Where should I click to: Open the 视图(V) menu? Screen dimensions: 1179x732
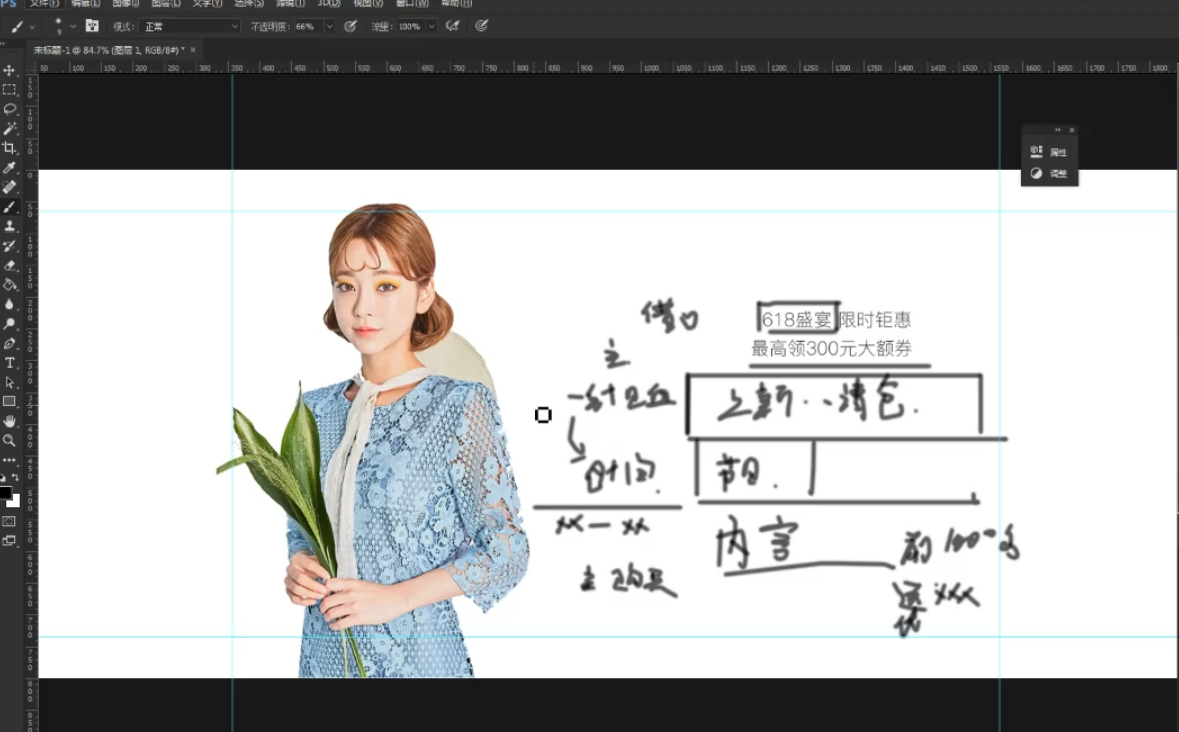point(368,4)
